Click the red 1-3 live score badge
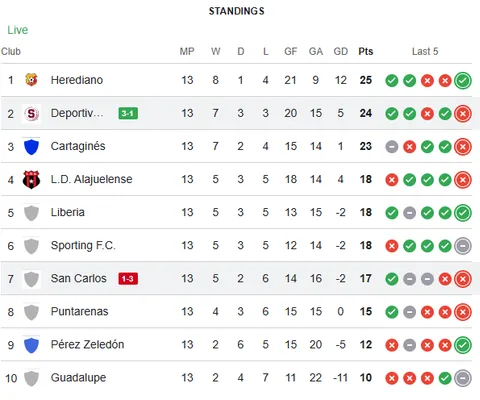Image resolution: width=480 pixels, height=400 pixels. (128, 279)
